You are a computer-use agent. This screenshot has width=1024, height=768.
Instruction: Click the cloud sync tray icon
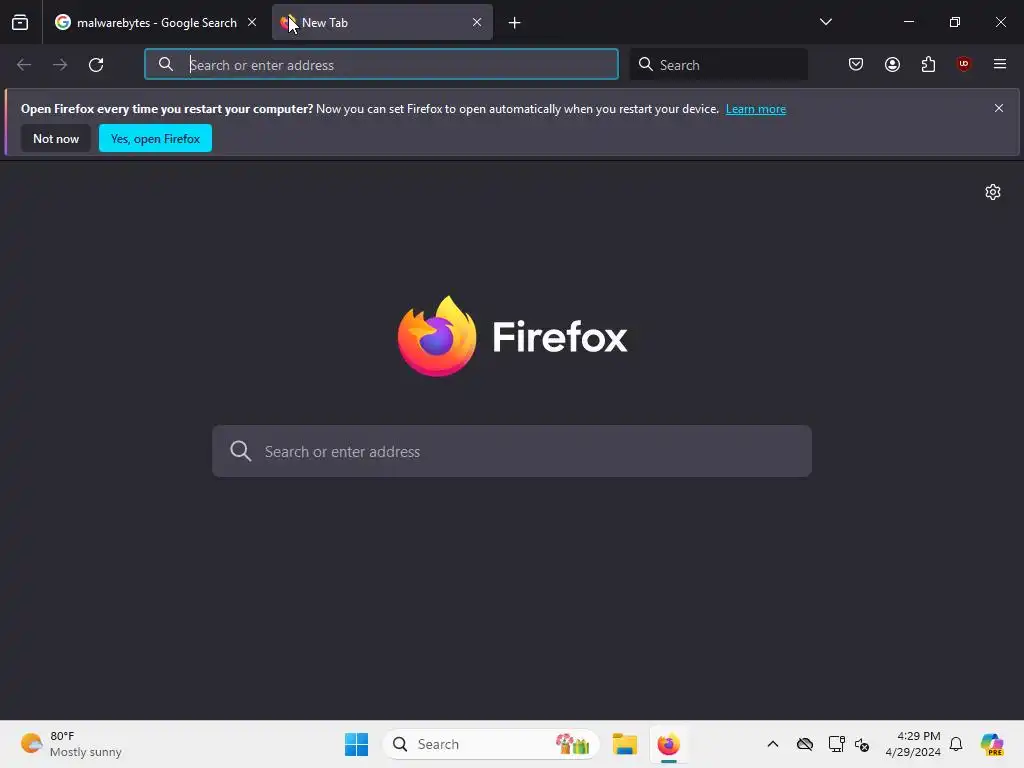tap(805, 744)
